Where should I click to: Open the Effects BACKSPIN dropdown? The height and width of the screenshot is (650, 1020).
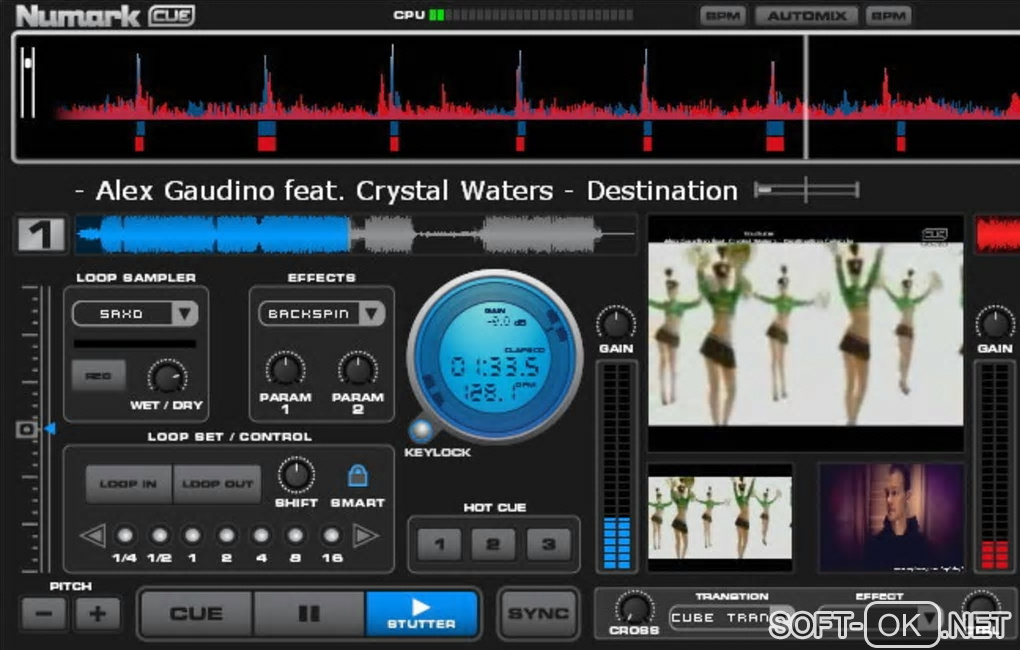(x=321, y=314)
